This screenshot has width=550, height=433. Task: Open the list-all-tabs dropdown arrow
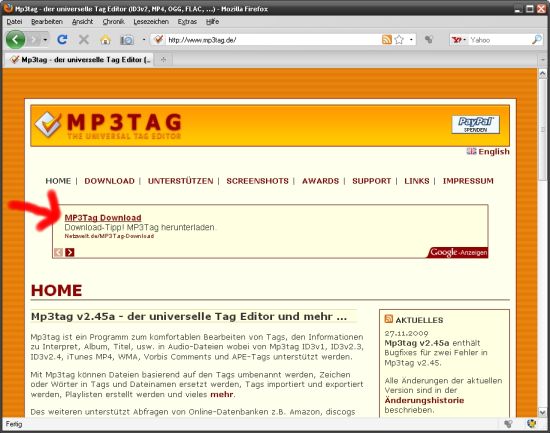click(543, 60)
